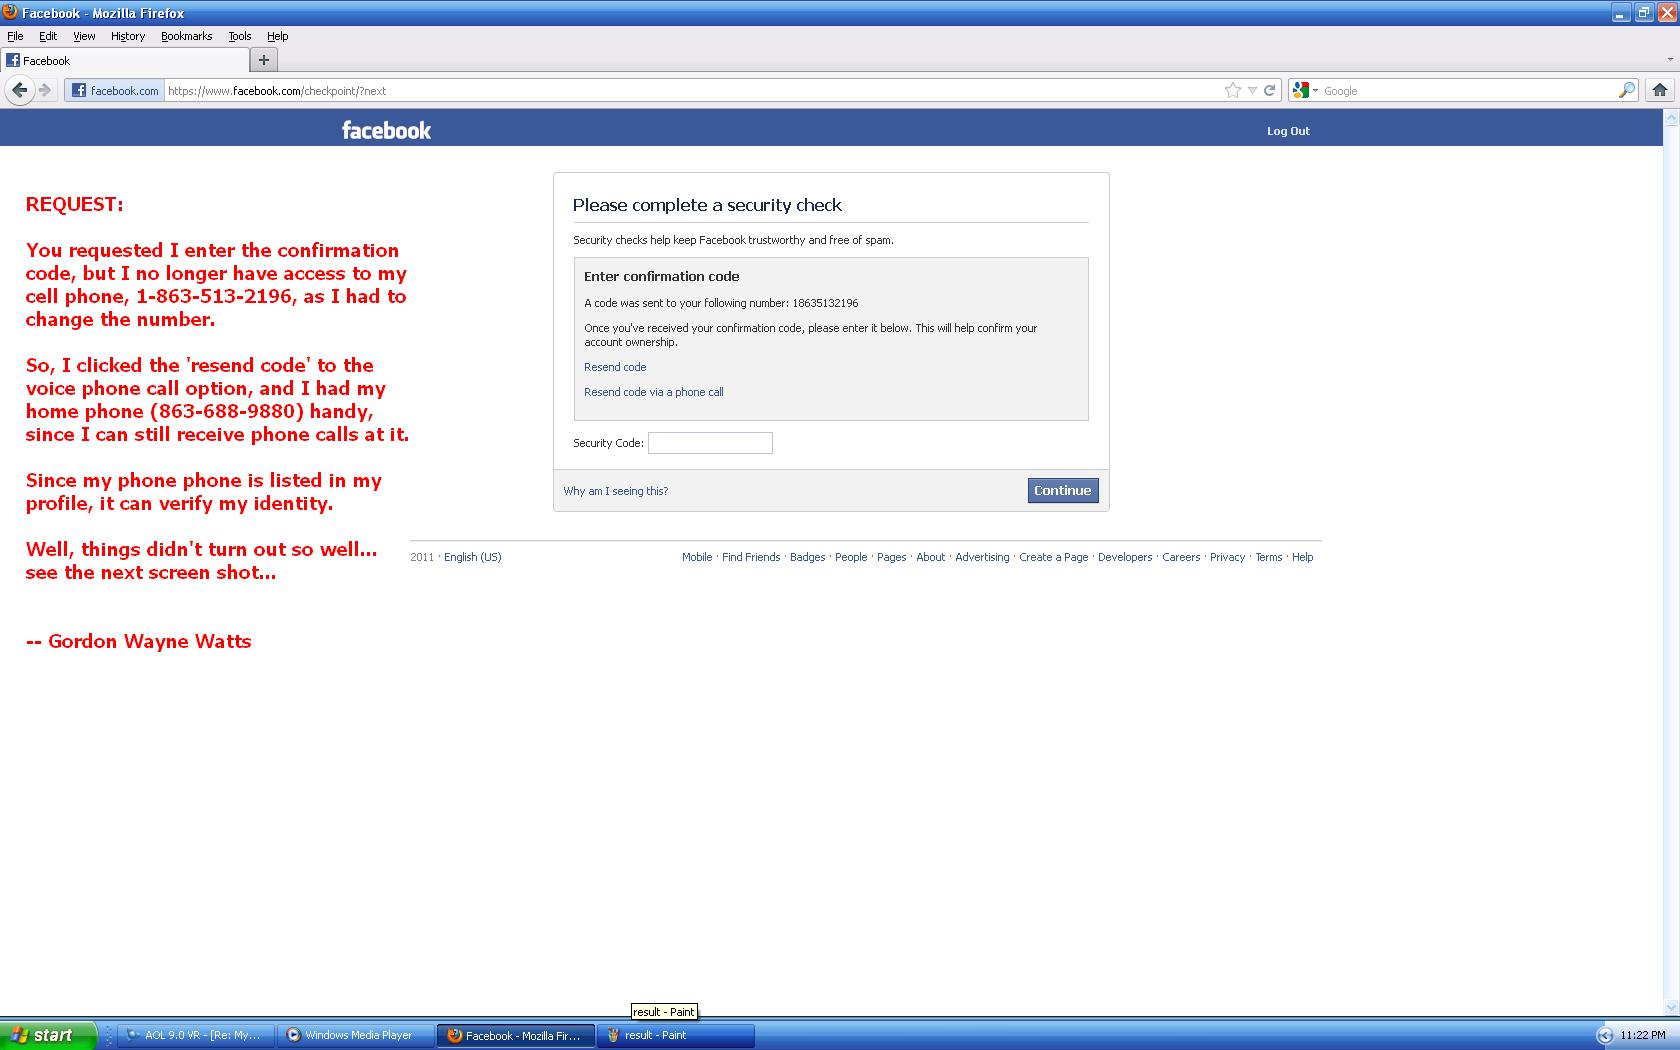
Task: Open the Badges footer link
Action: point(807,557)
